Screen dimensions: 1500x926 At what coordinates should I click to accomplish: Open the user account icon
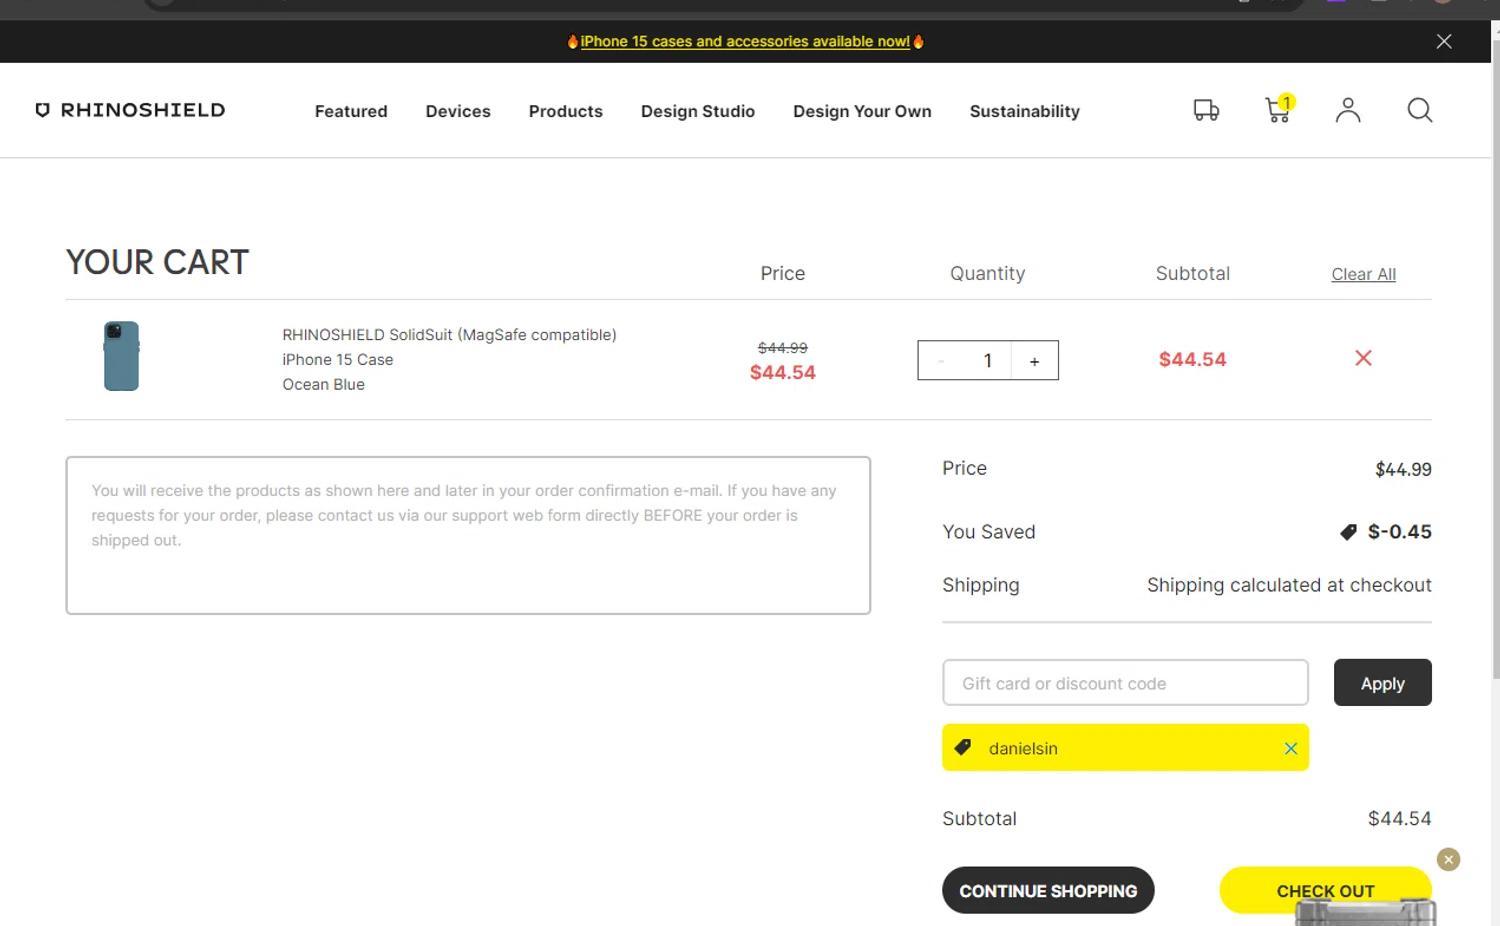(x=1347, y=110)
